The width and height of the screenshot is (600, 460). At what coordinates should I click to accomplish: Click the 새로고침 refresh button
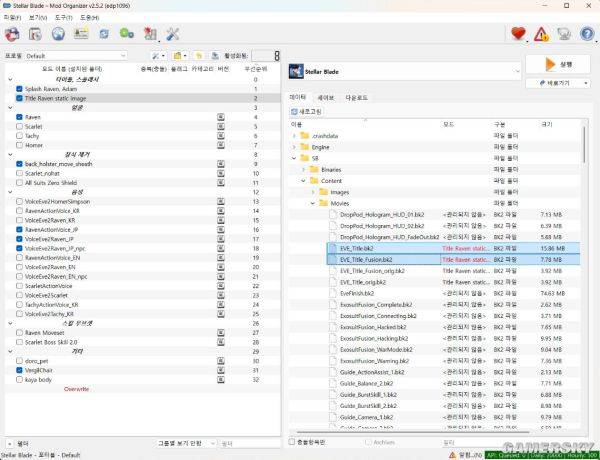point(306,111)
